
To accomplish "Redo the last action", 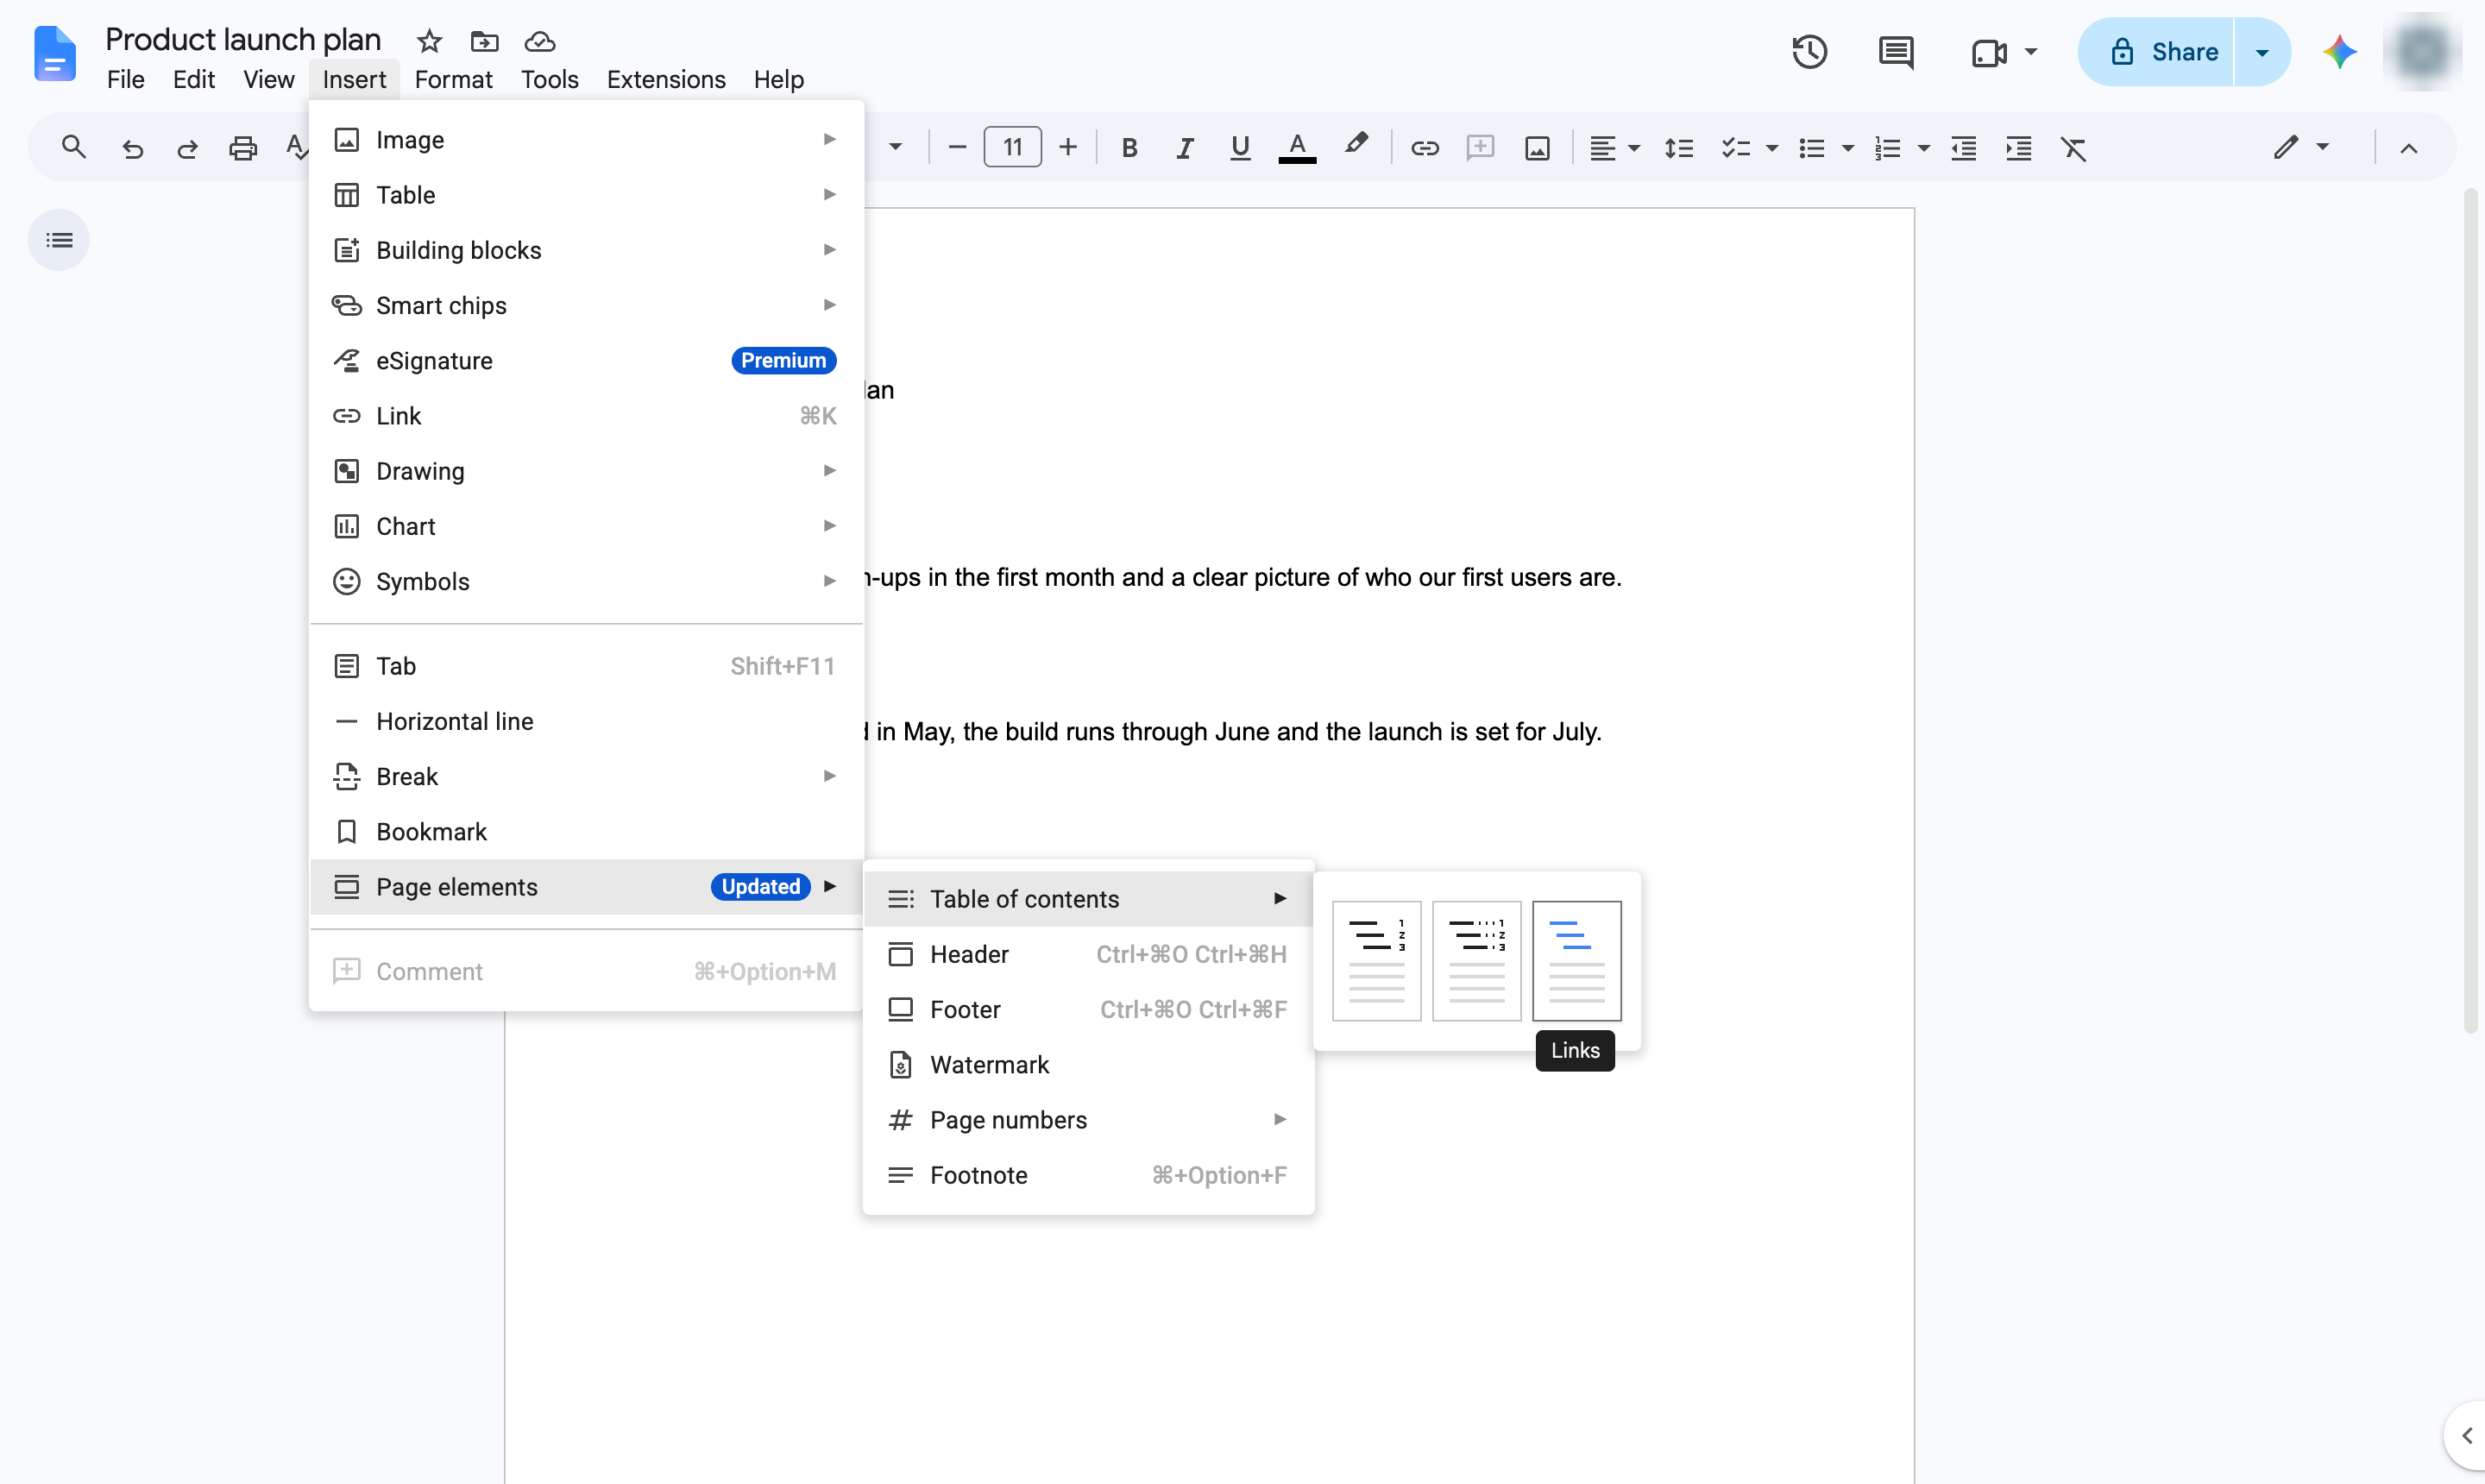I will (x=187, y=149).
